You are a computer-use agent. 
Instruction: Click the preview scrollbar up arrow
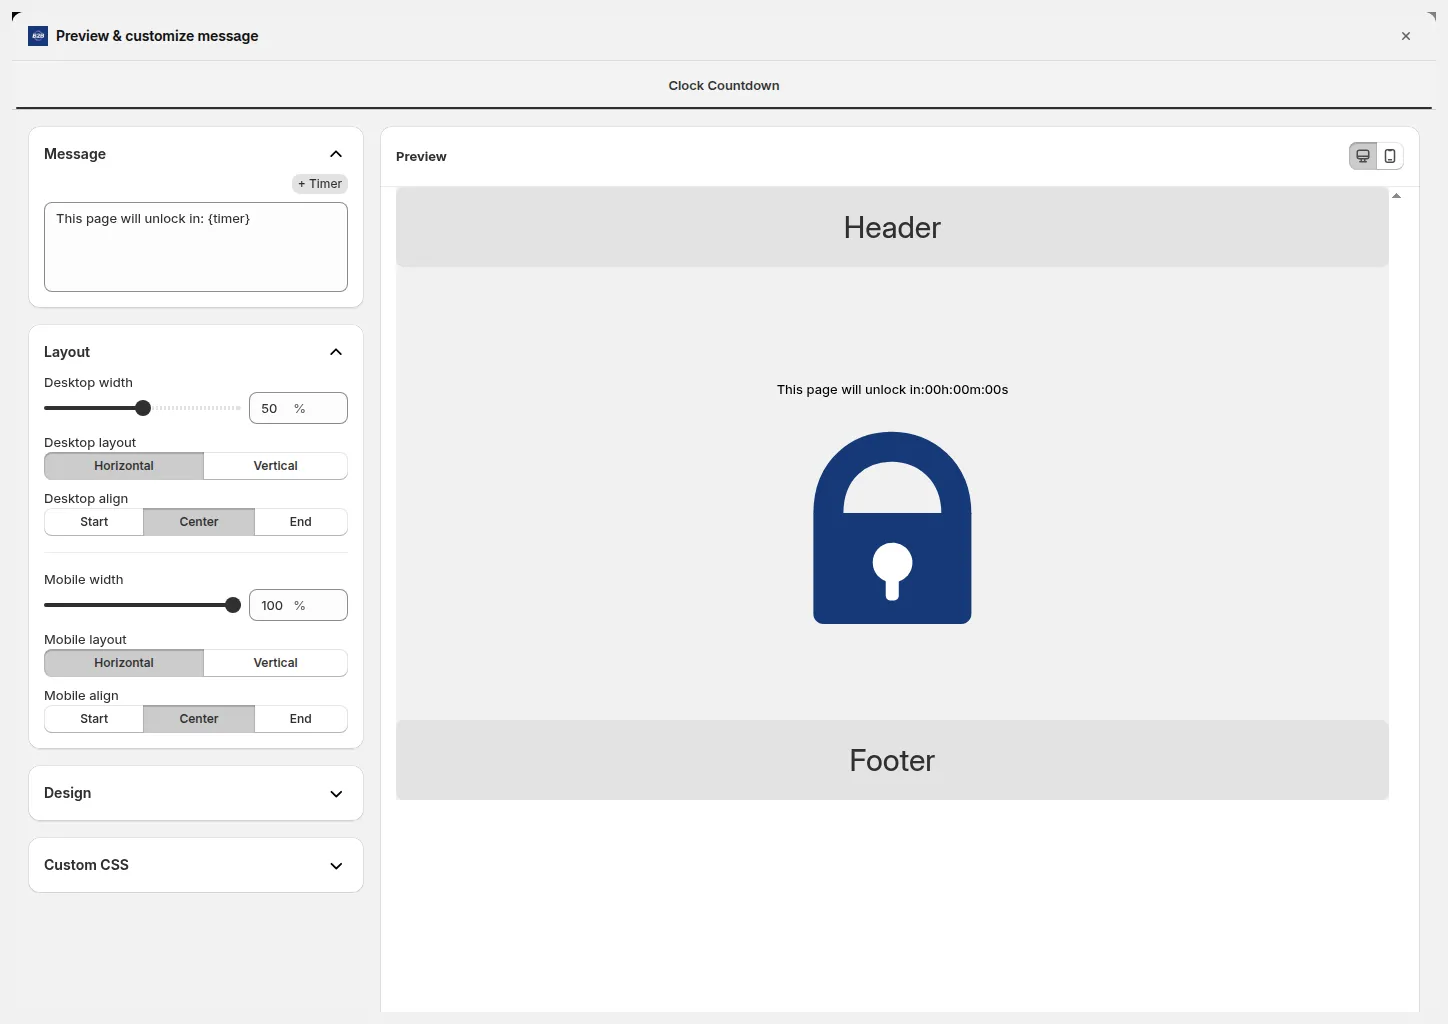[1397, 196]
